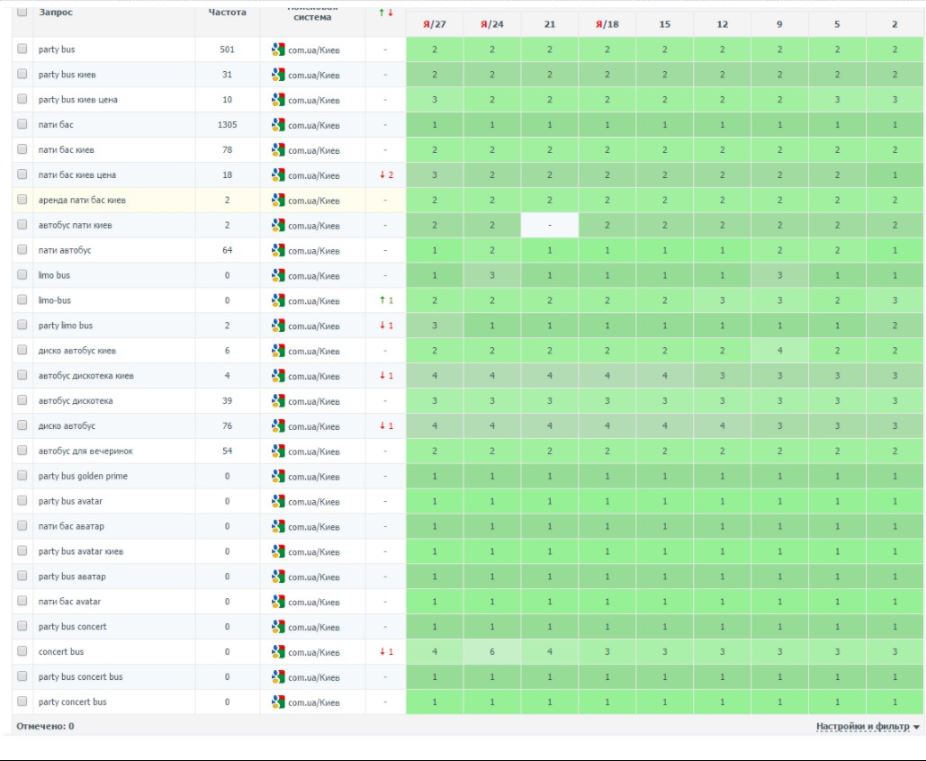Sort by the 'Частота' column header
This screenshot has height=761, width=926.
(x=227, y=12)
